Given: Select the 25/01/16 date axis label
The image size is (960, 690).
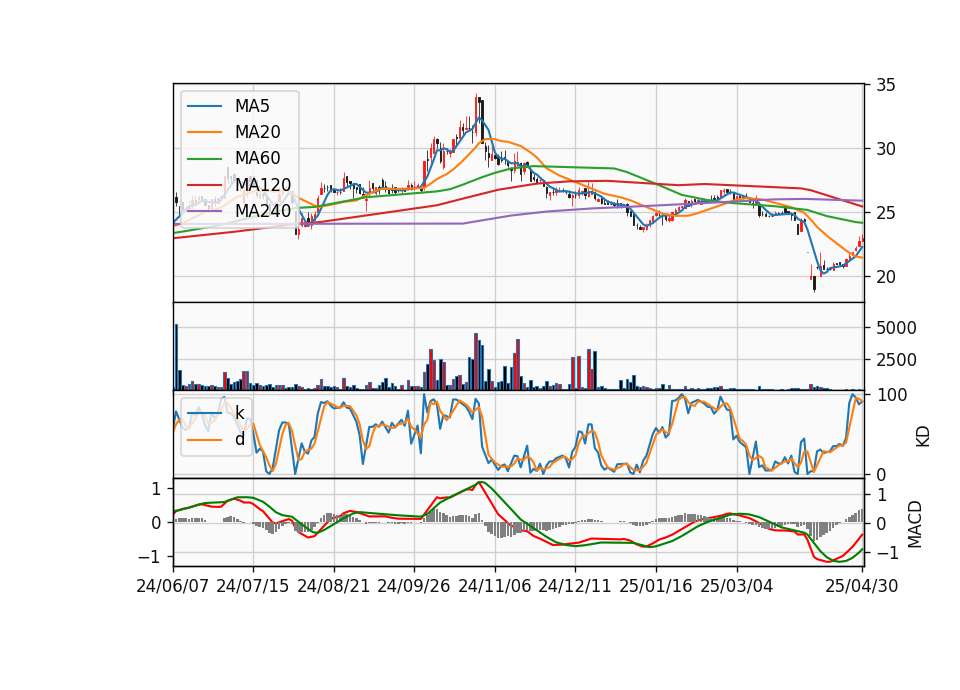Looking at the screenshot, I should [x=656, y=586].
